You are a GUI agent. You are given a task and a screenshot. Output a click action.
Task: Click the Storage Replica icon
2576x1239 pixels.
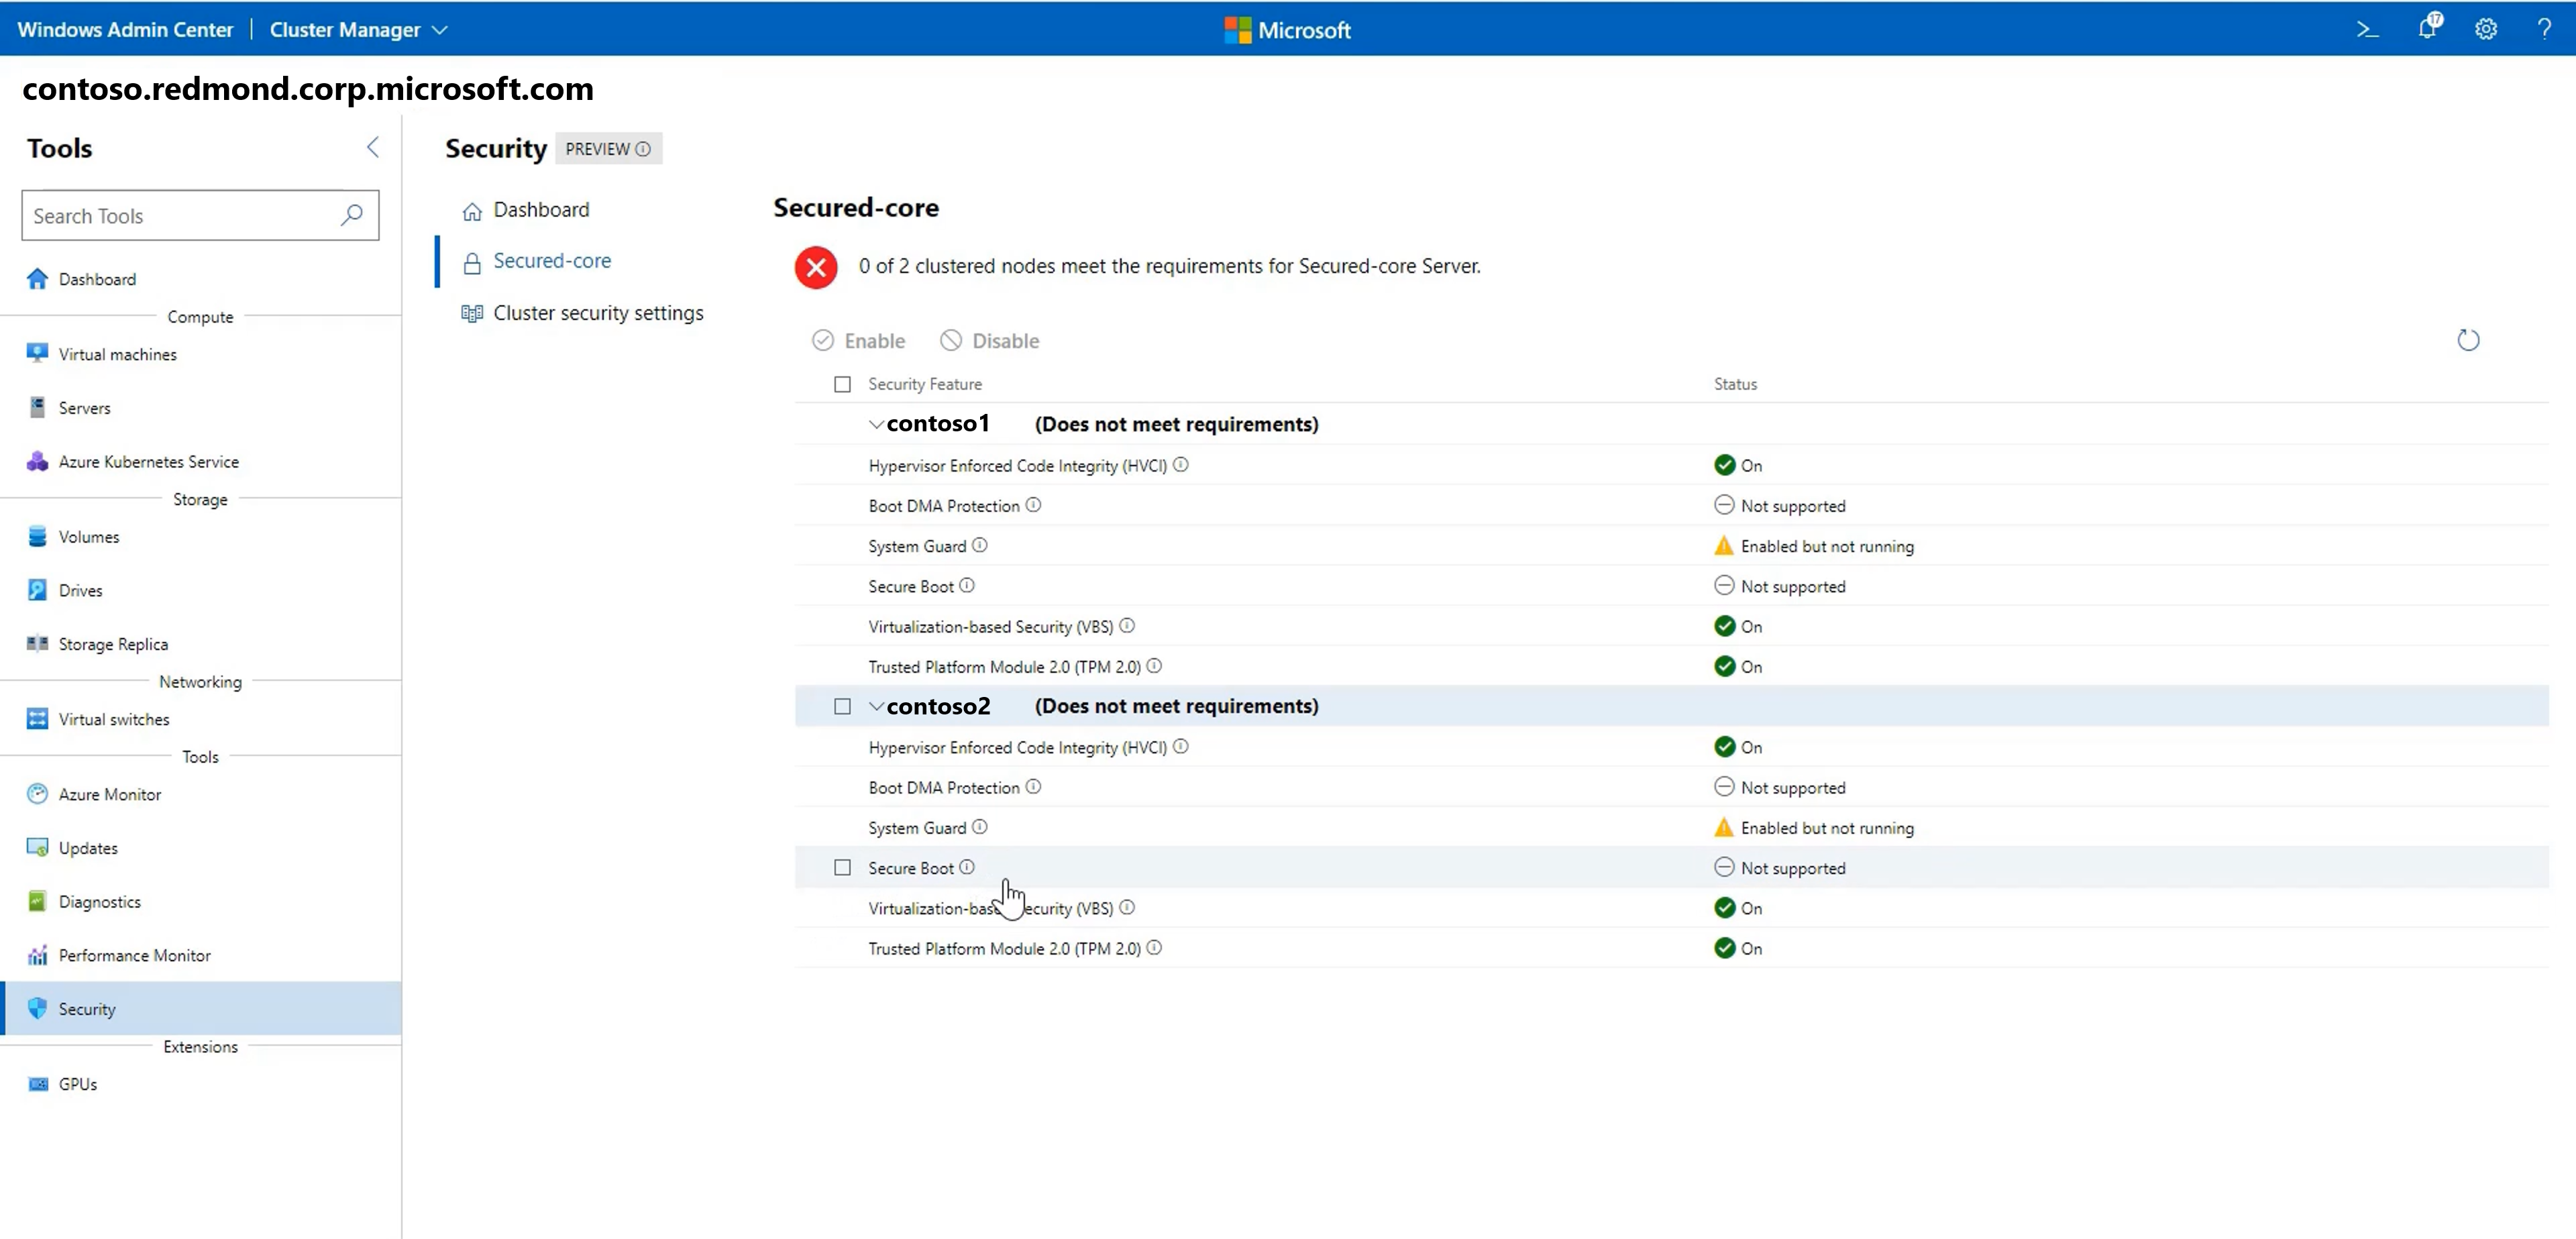click(x=36, y=643)
